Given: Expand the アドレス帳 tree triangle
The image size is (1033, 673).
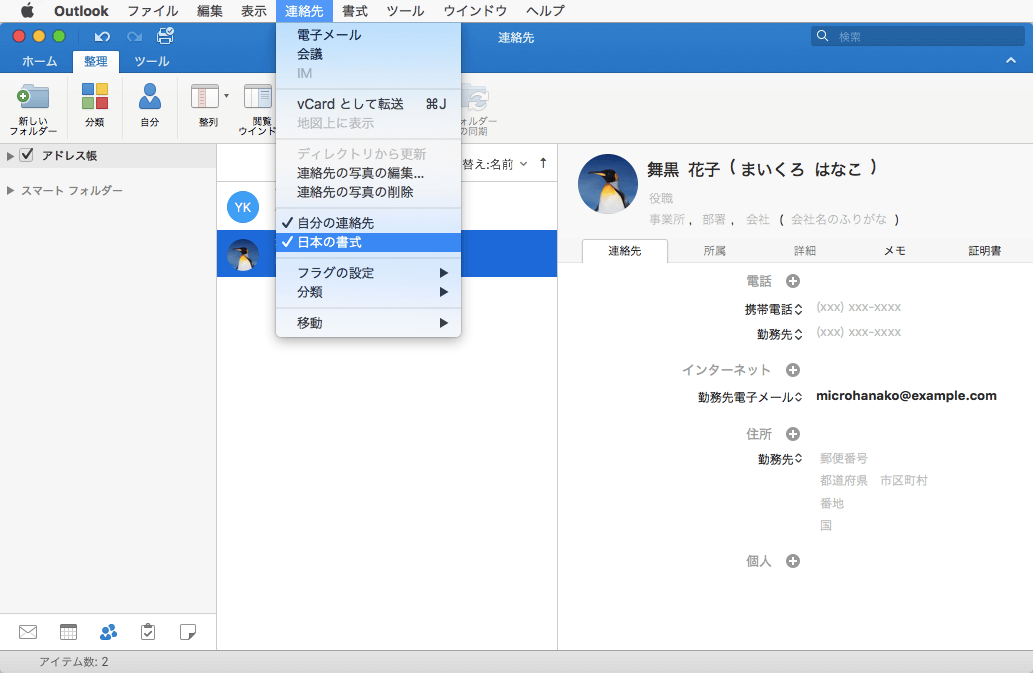Looking at the screenshot, I should 10,156.
